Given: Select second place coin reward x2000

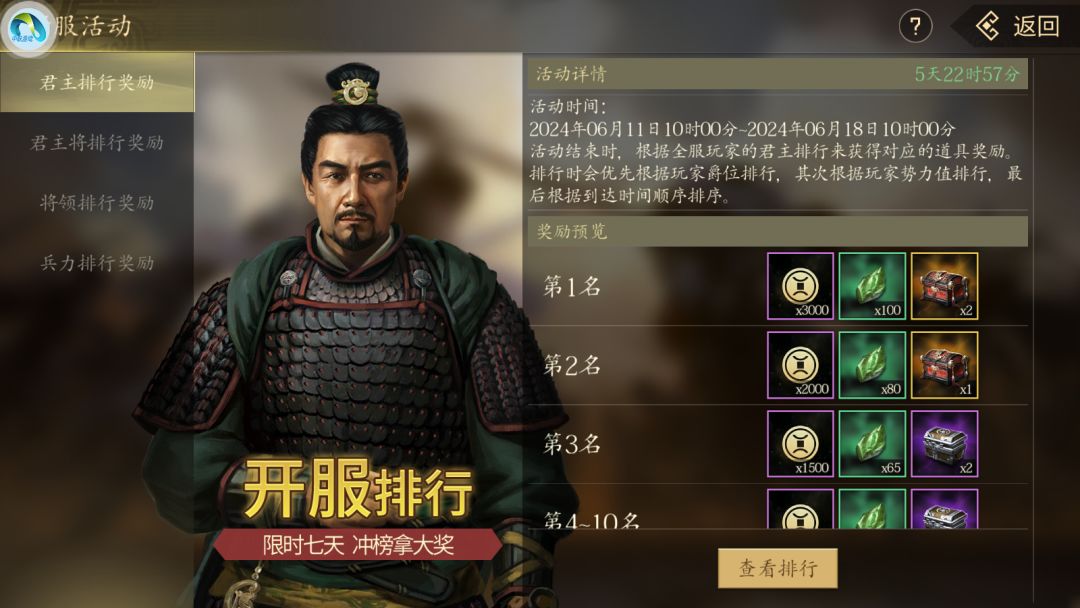Looking at the screenshot, I should pyautogui.click(x=800, y=365).
